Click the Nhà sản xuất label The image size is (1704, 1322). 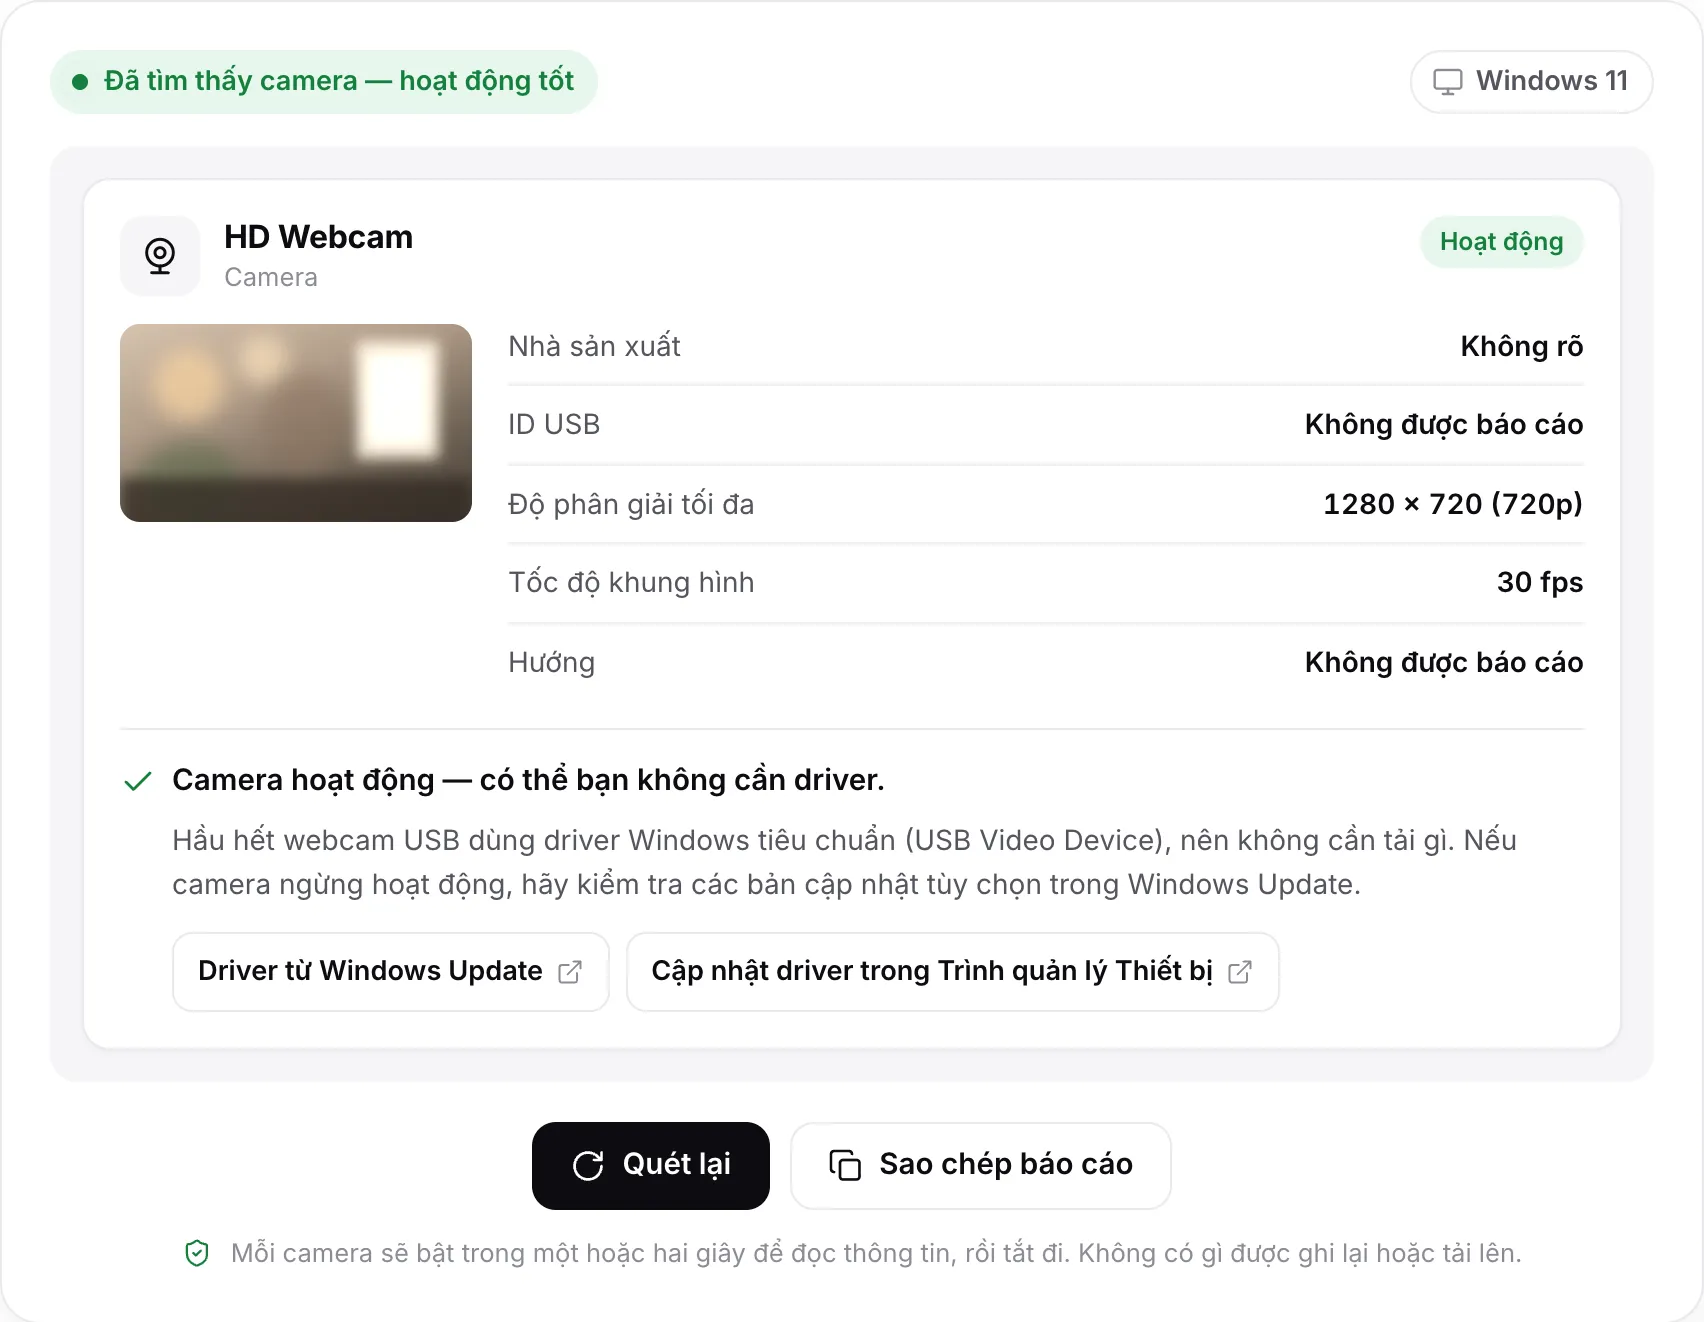(x=594, y=347)
